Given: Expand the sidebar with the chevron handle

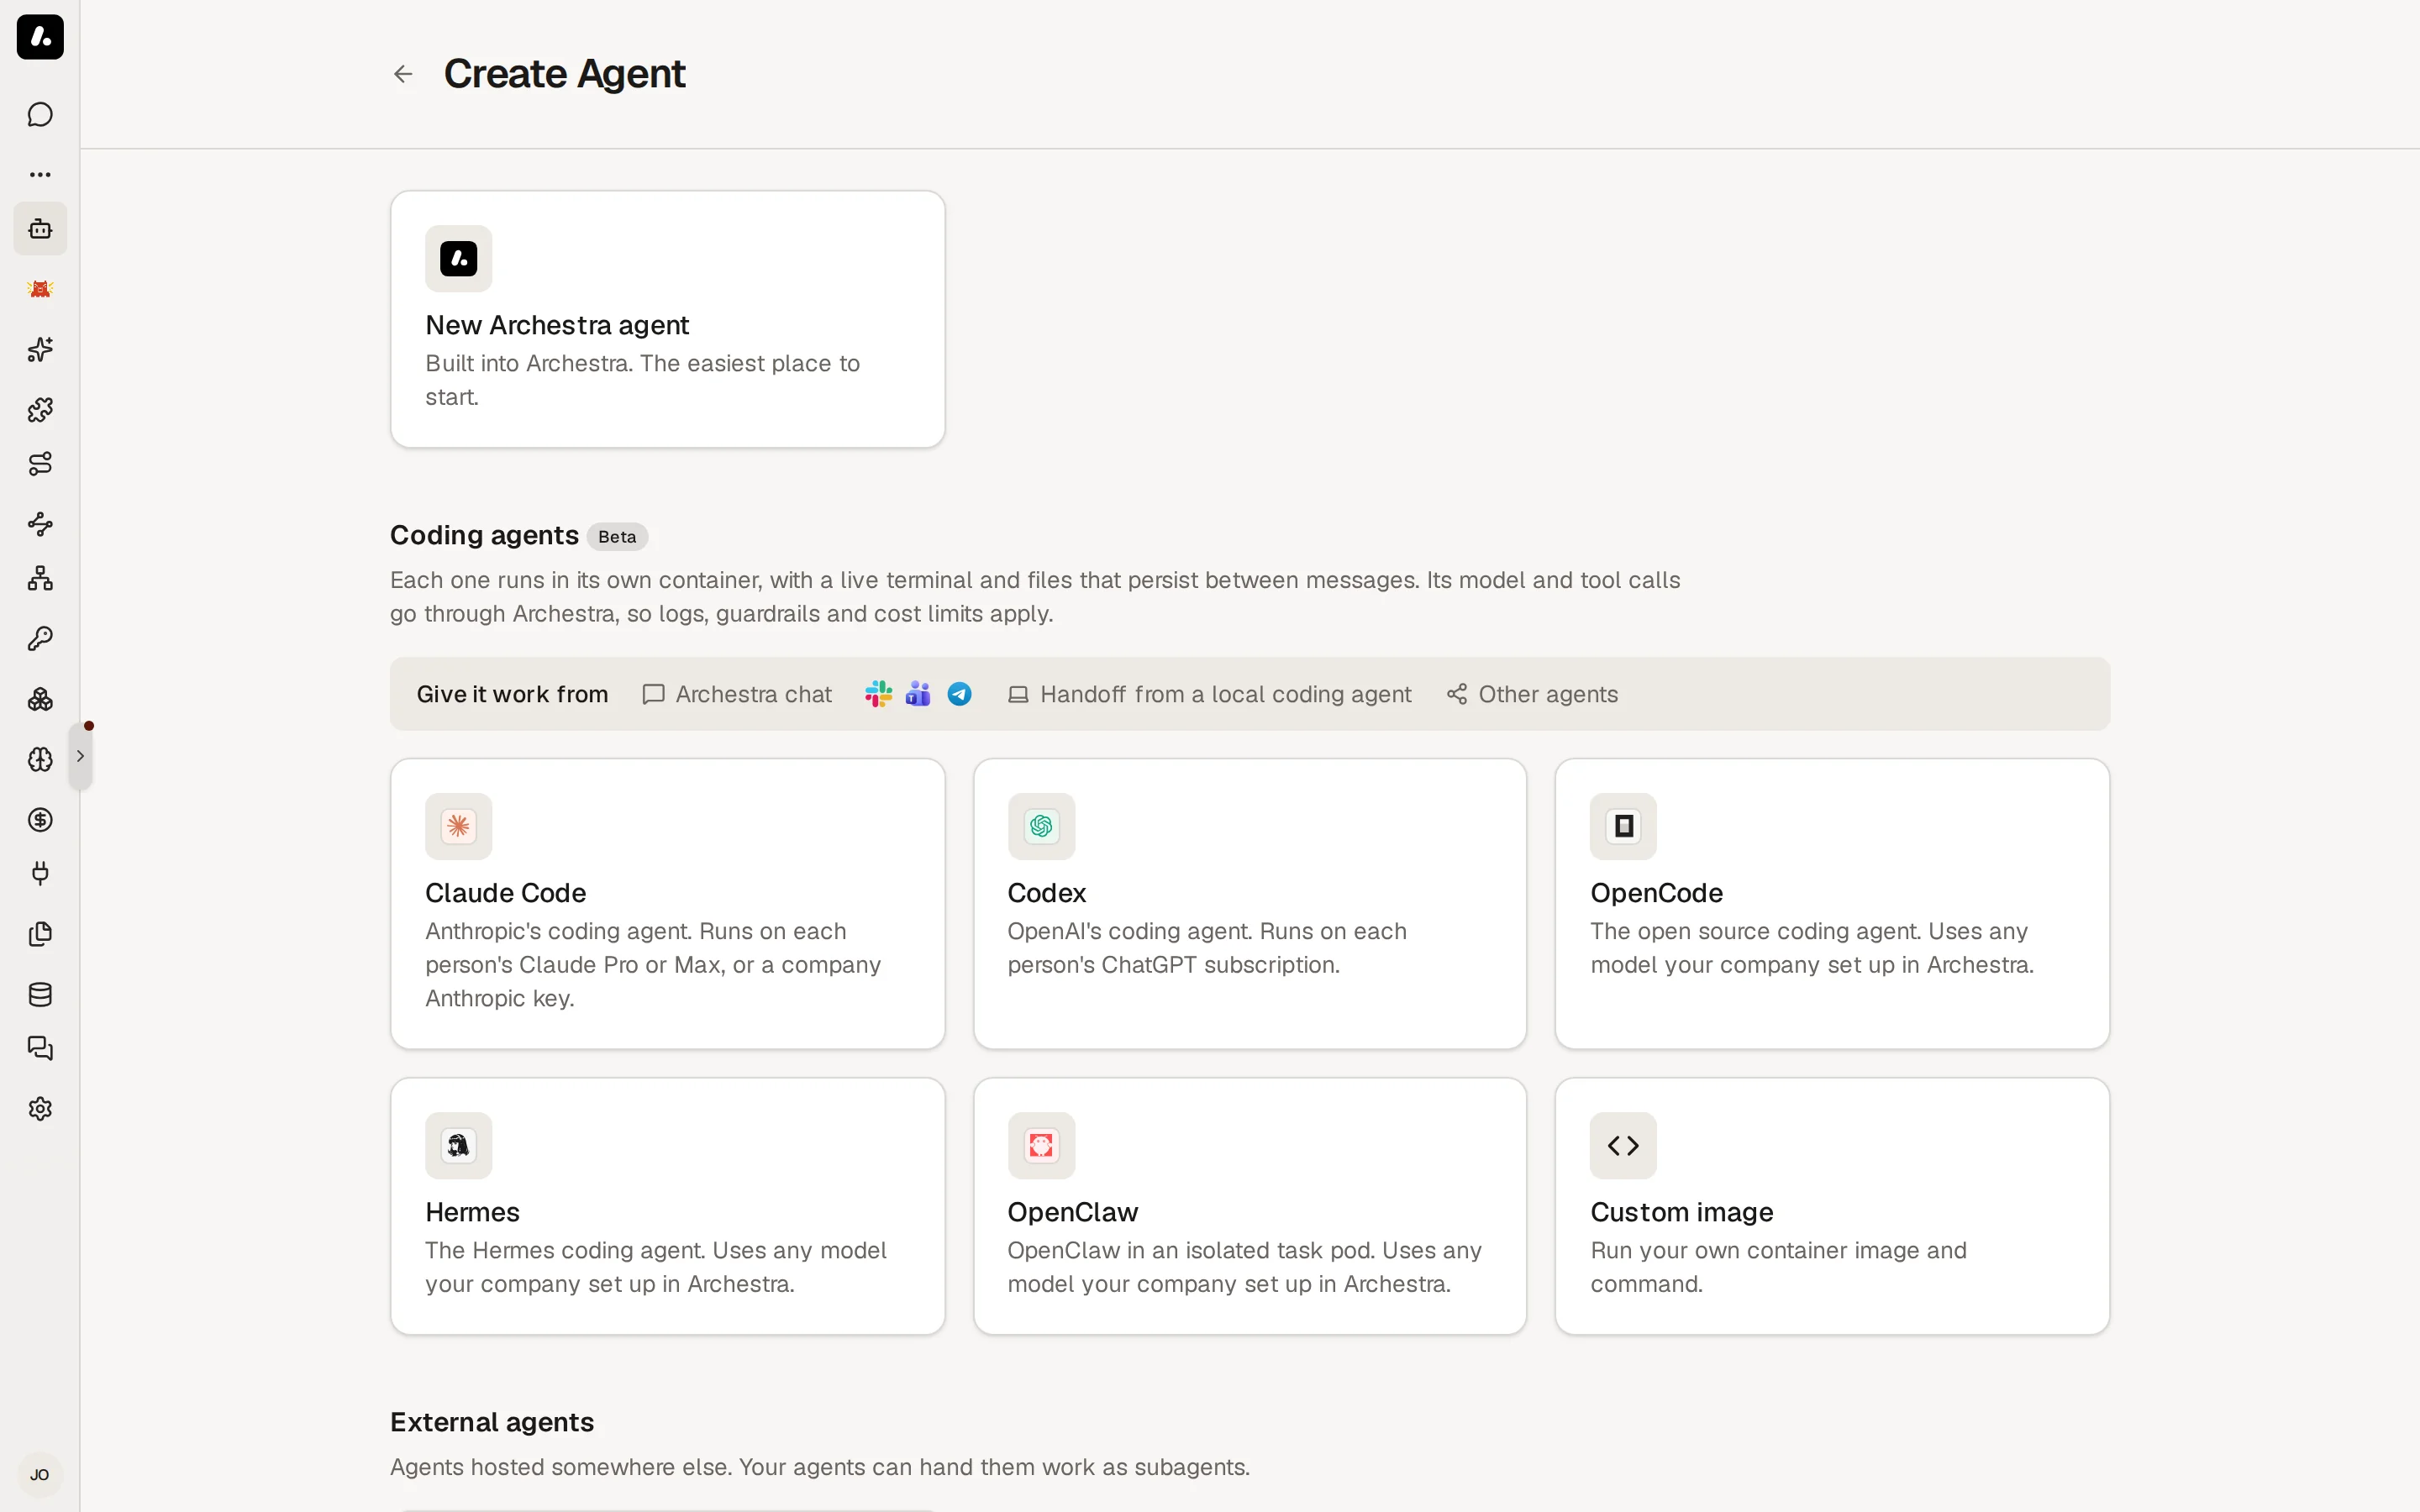Looking at the screenshot, I should click(81, 756).
